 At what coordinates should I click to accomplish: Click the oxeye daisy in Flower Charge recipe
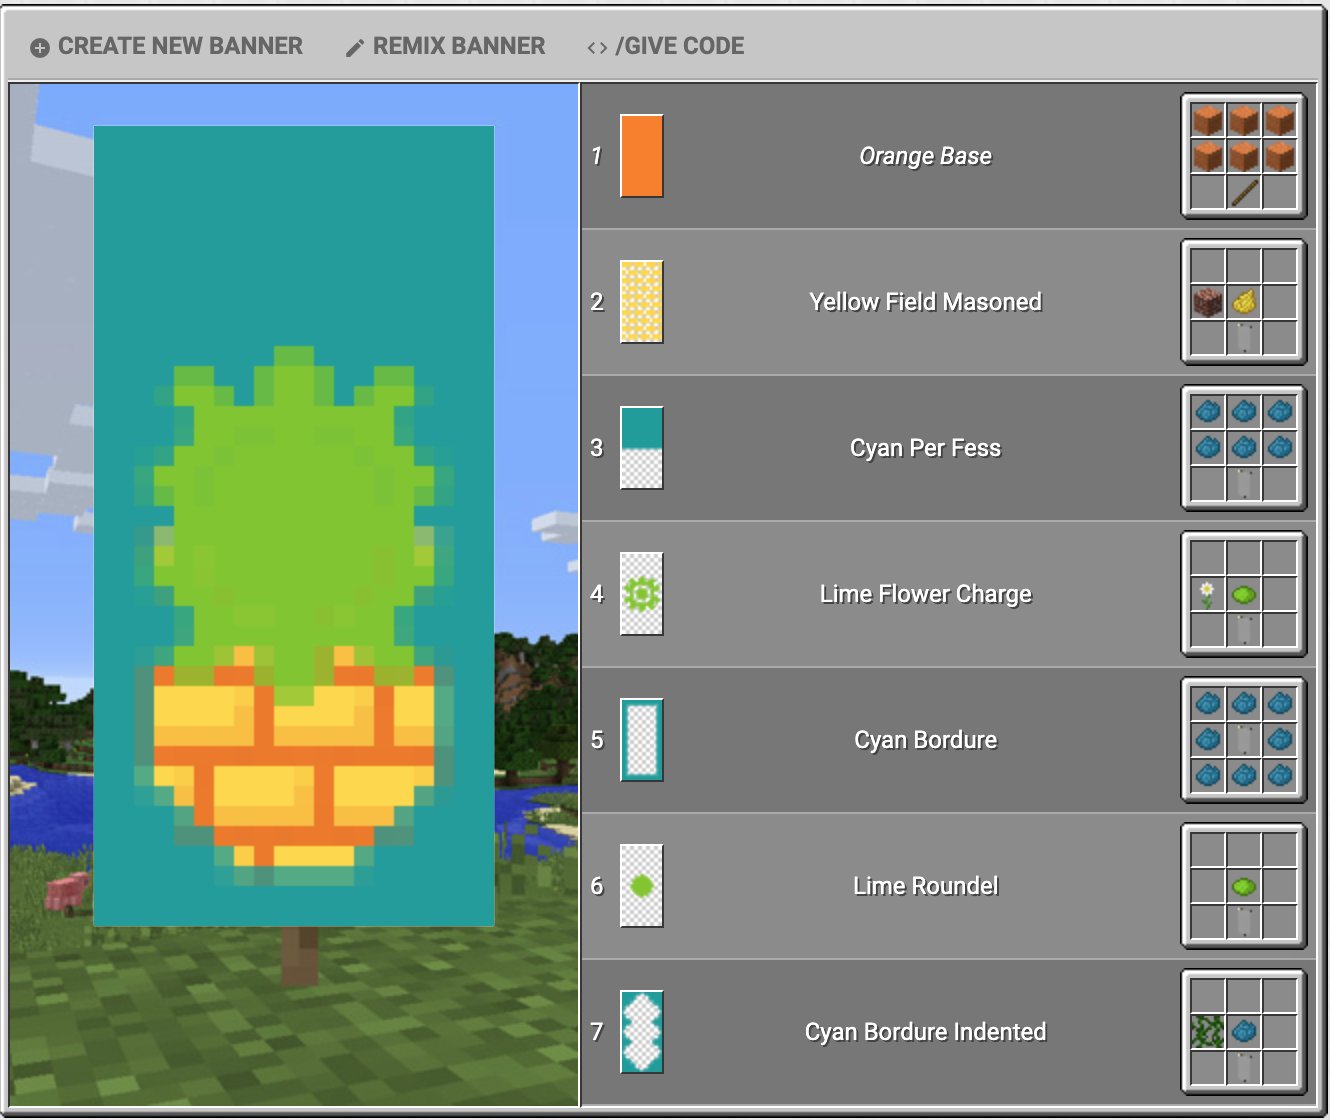tap(1208, 594)
